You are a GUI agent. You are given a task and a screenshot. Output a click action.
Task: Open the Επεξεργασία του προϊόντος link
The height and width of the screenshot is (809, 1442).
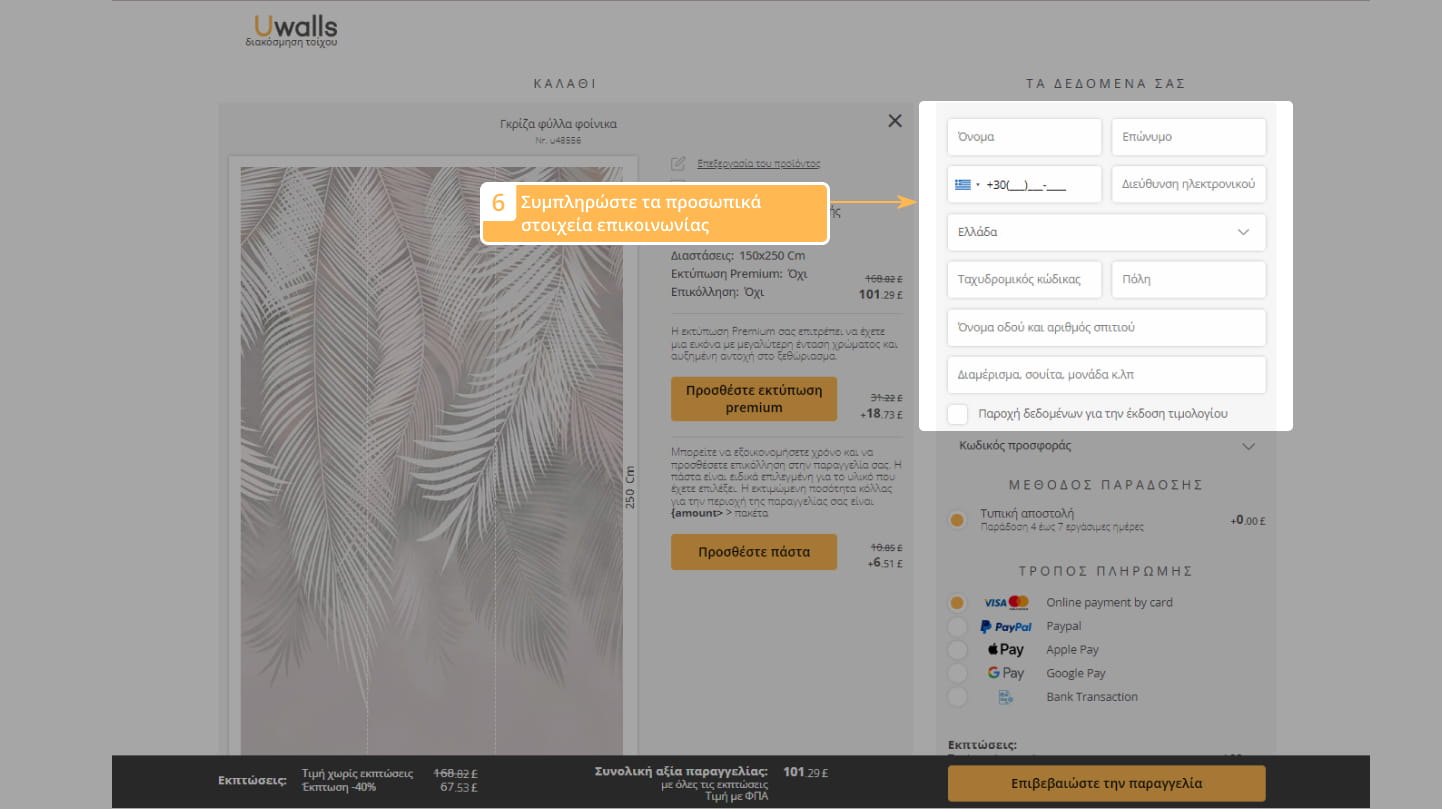click(x=758, y=163)
